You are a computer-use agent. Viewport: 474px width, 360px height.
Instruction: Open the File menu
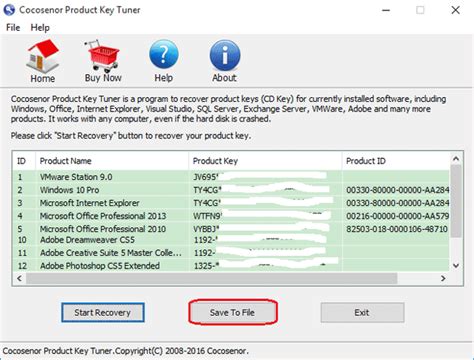tap(13, 28)
